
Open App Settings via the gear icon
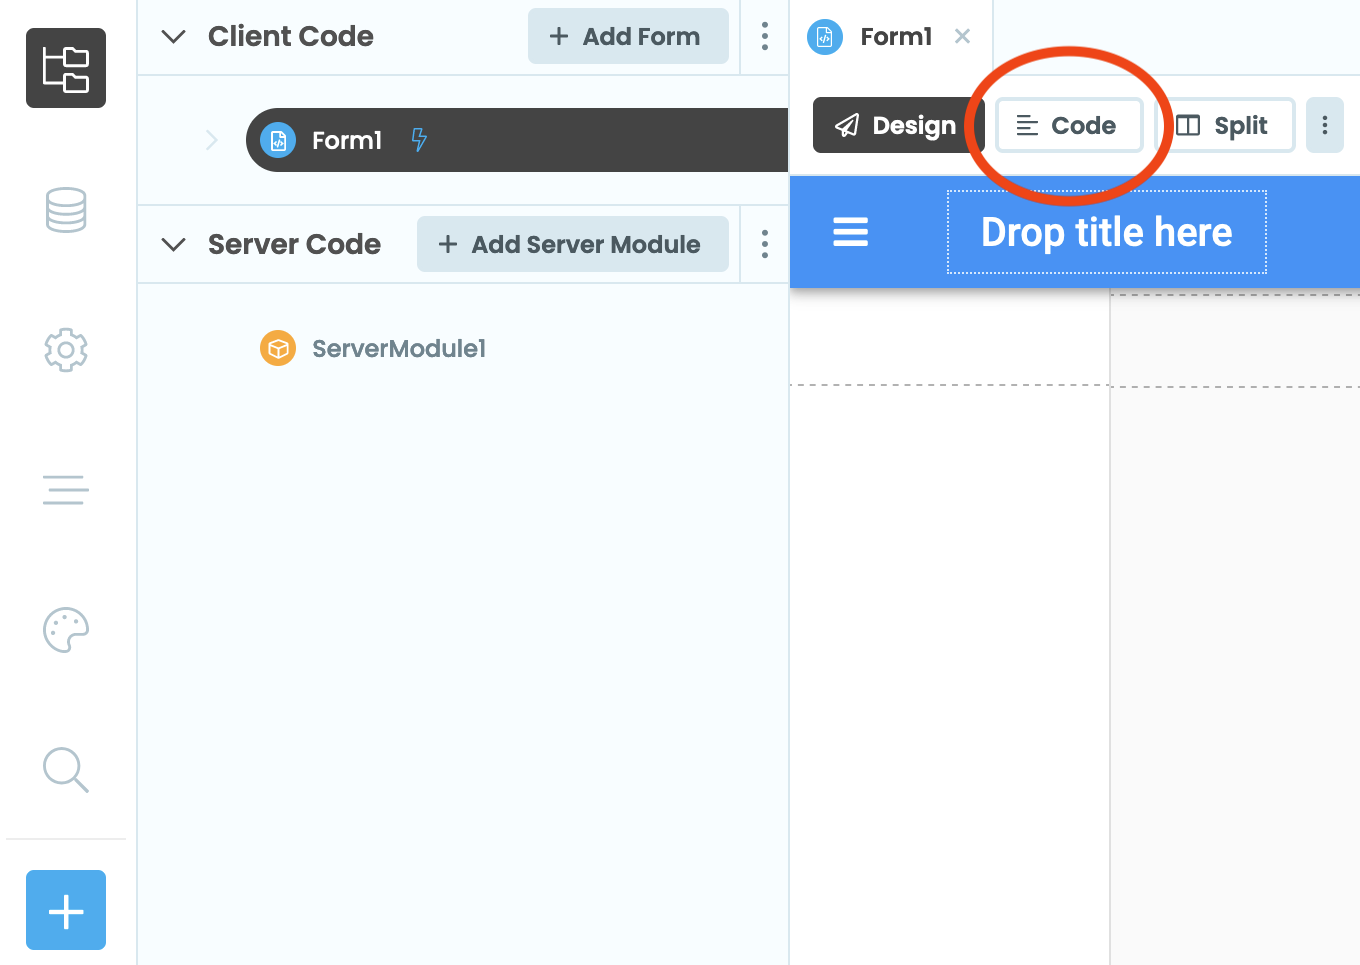pyautogui.click(x=65, y=350)
